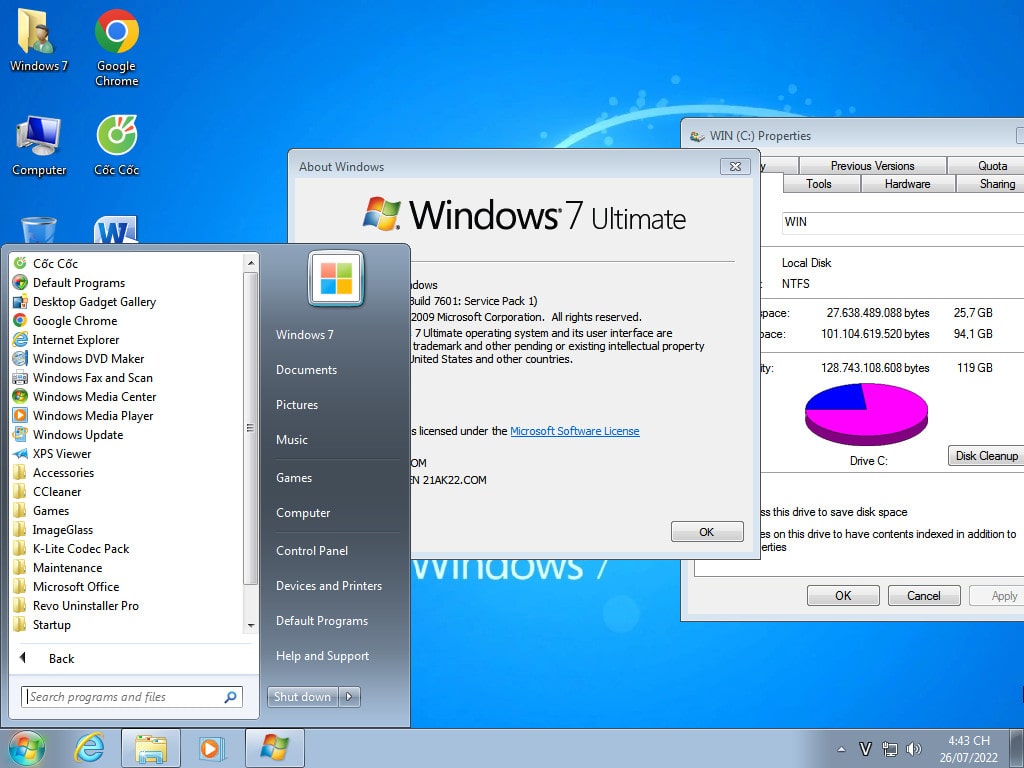Viewport: 1024px width, 768px height.
Task: Open Help and Support from Start menu
Action: pyautogui.click(x=323, y=656)
